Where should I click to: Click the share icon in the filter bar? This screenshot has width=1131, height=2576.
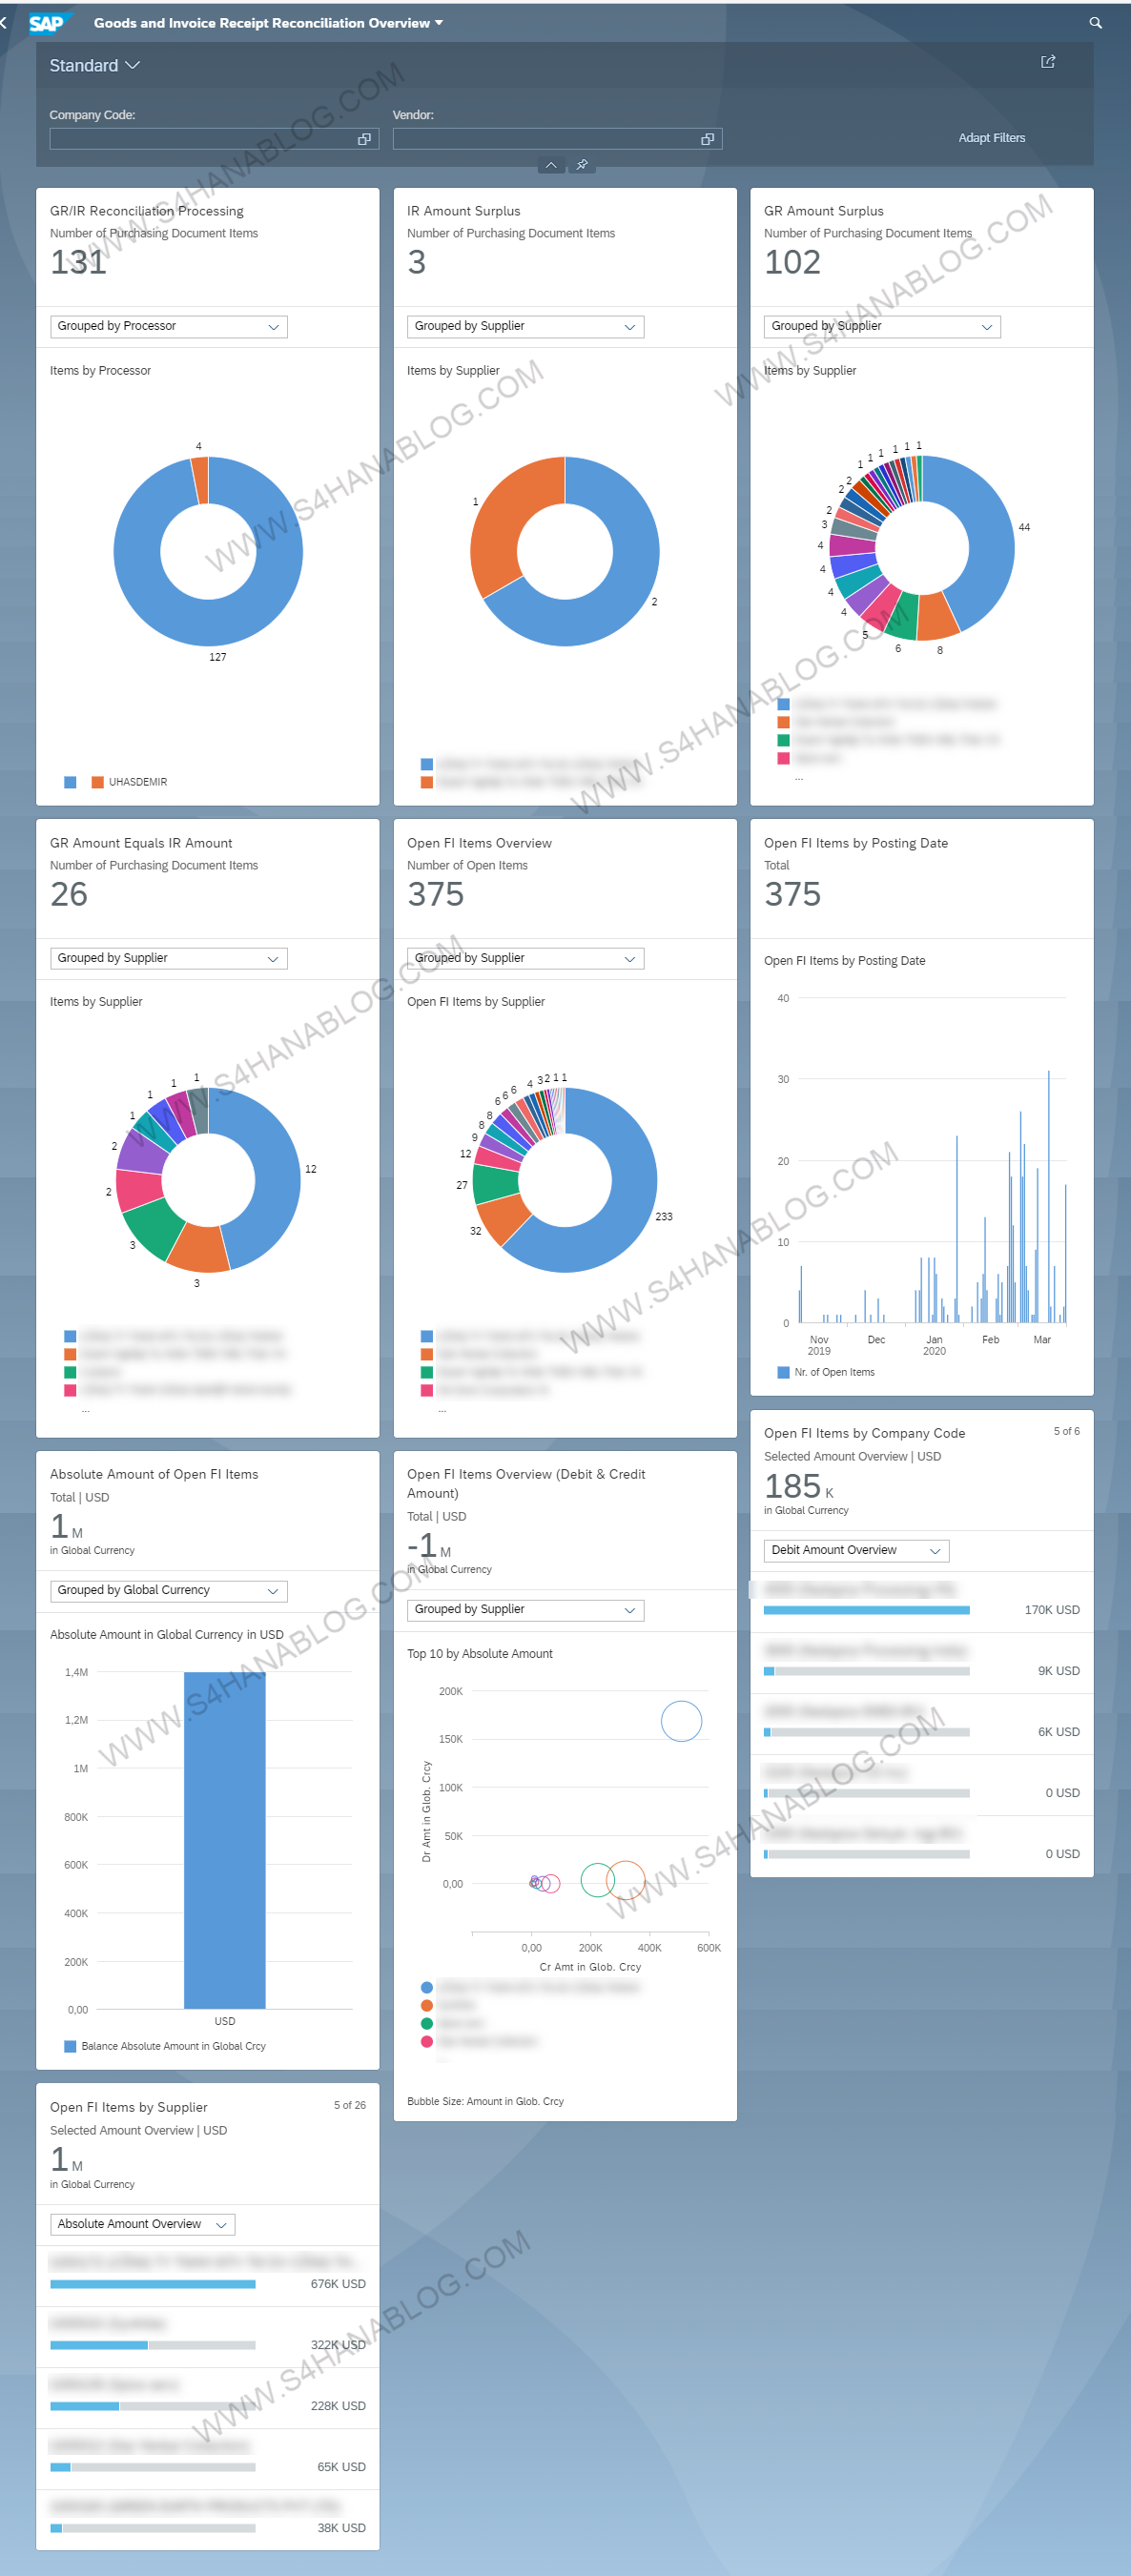1047,62
